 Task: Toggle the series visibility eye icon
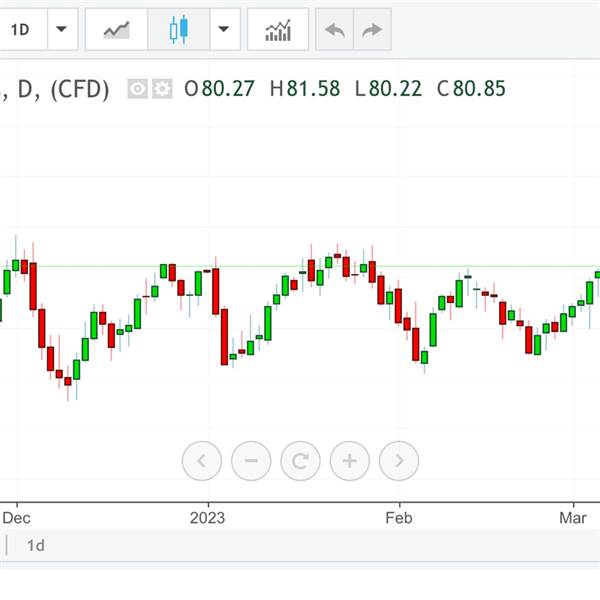pos(138,89)
